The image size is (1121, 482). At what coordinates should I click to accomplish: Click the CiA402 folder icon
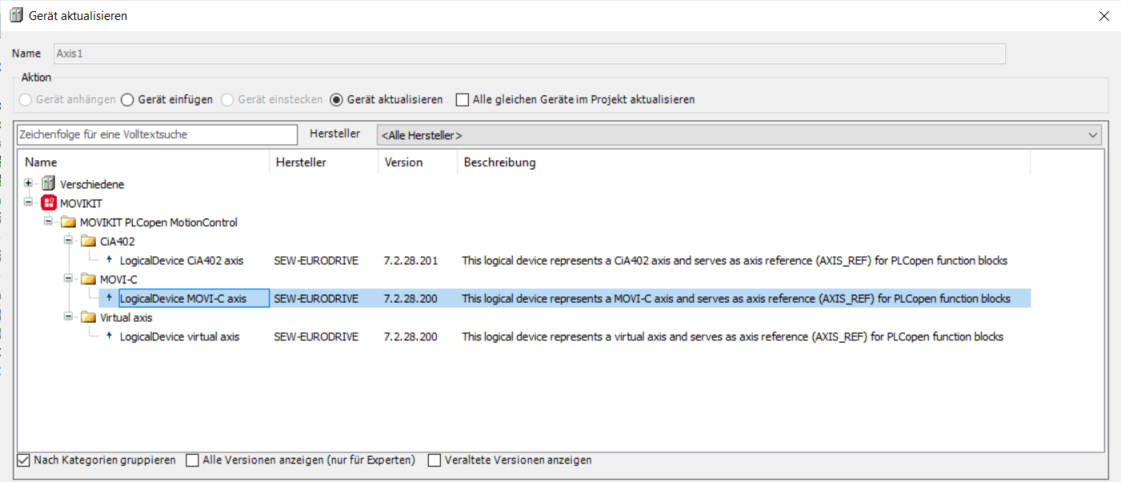[88, 241]
